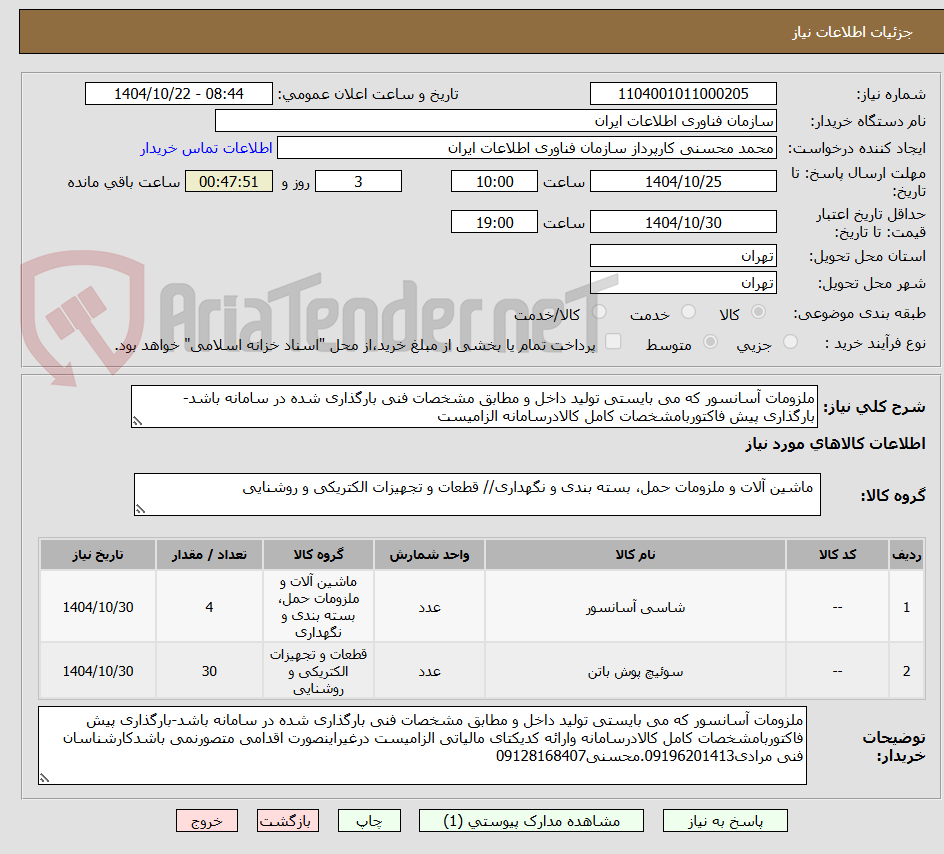Screen dimensions: 944x854
Task: Click the delivery city field تهران
Action: [x=683, y=283]
